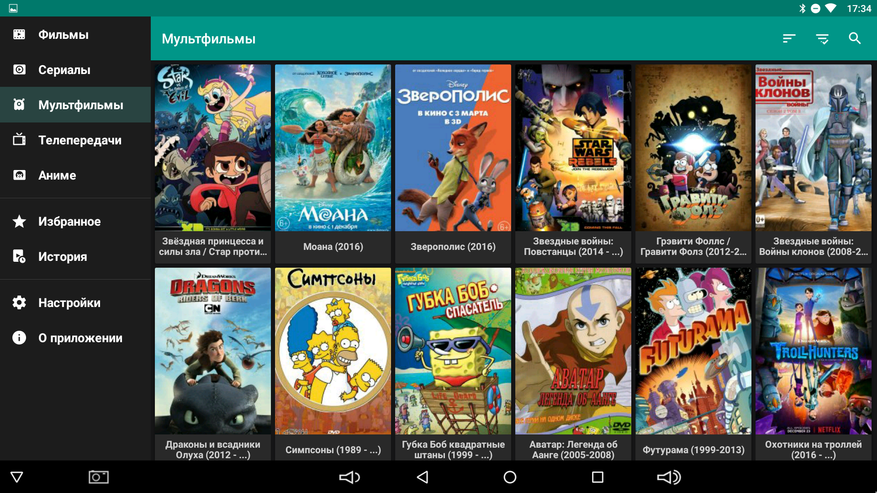
Task: Open the Симпсоны poster
Action: pyautogui.click(x=333, y=351)
